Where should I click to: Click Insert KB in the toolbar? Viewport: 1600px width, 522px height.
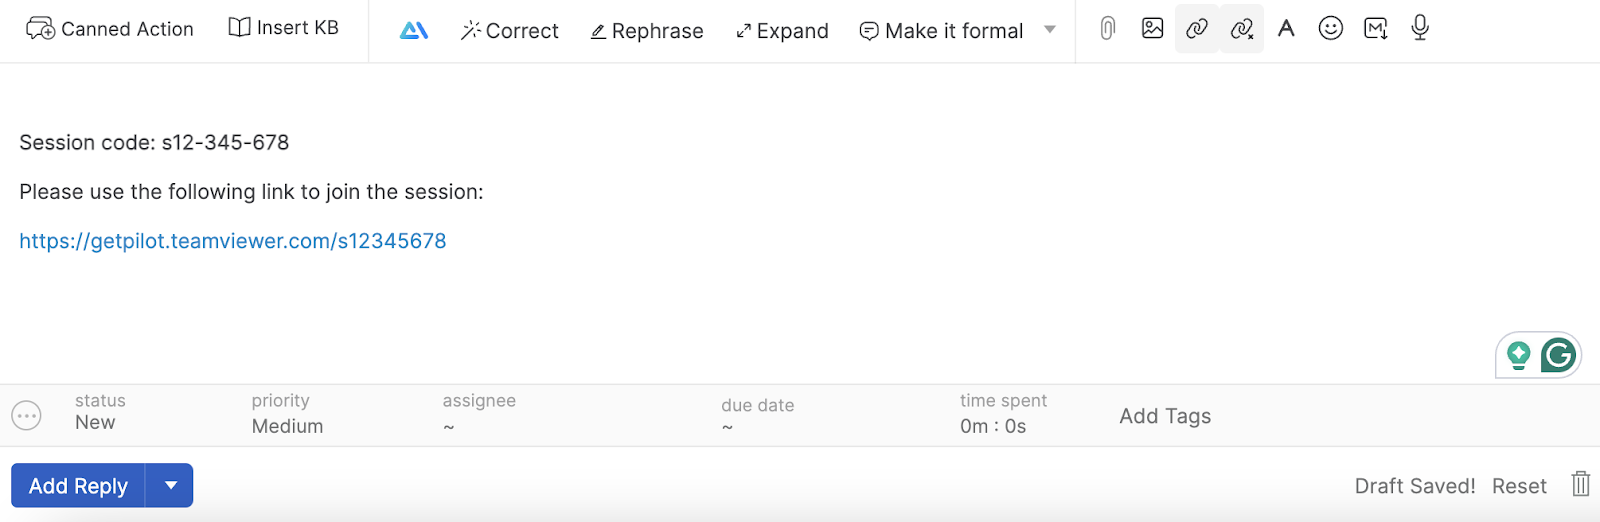[284, 28]
